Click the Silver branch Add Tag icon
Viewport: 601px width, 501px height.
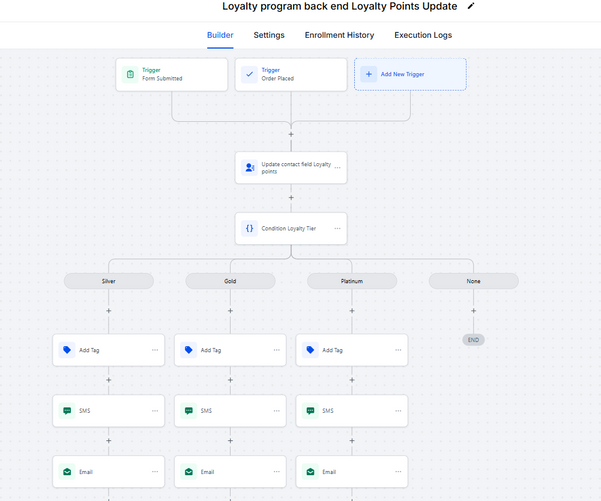tap(67, 350)
